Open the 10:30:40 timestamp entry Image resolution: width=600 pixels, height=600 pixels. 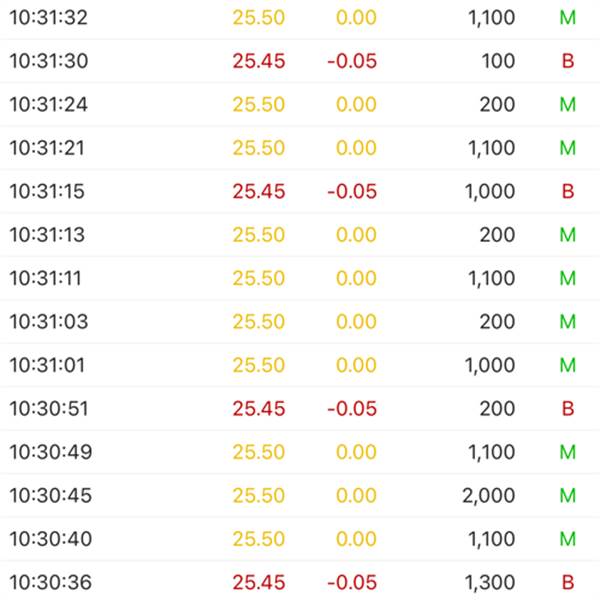pos(51,539)
